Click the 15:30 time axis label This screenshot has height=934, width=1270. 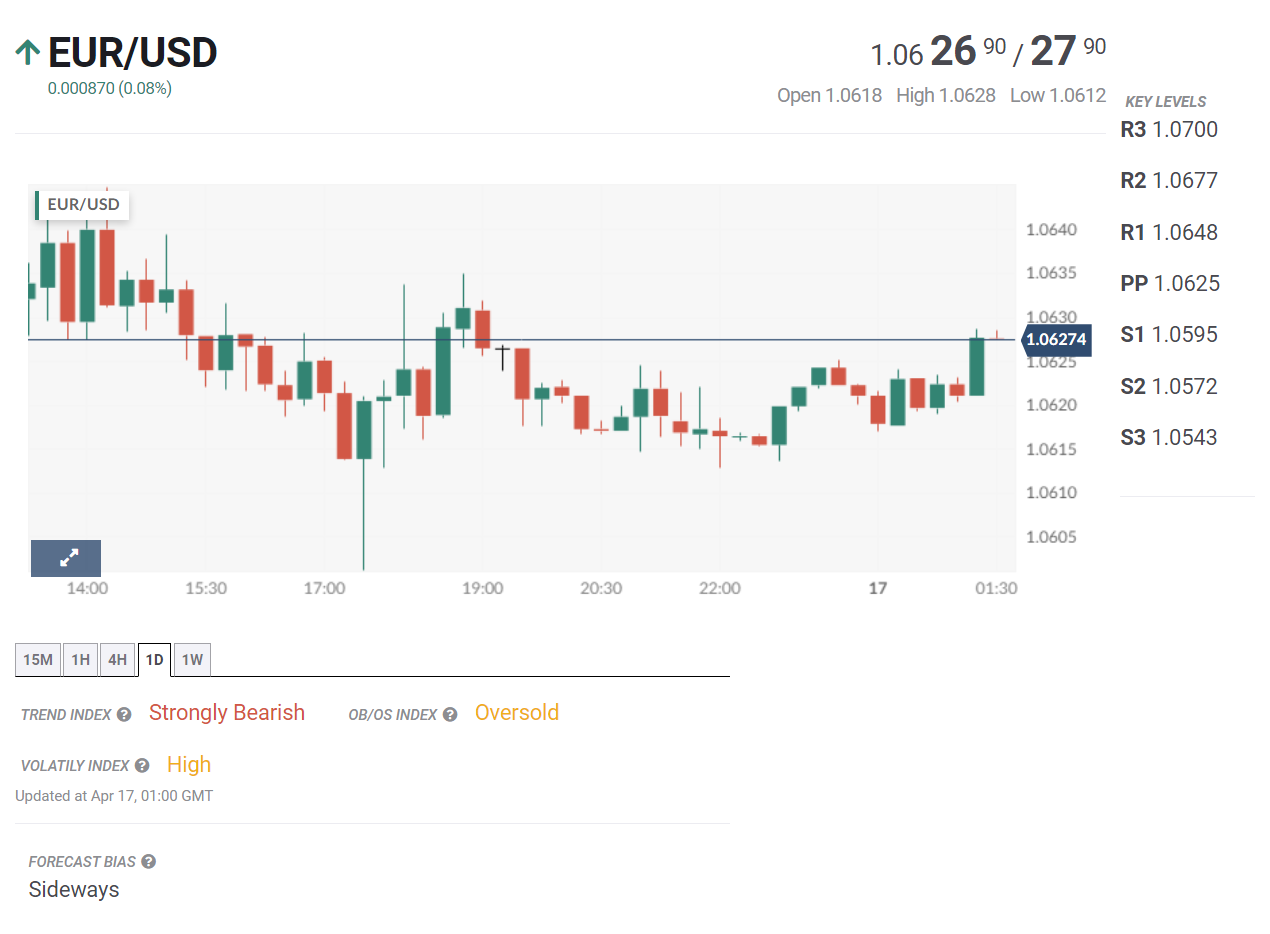(206, 589)
